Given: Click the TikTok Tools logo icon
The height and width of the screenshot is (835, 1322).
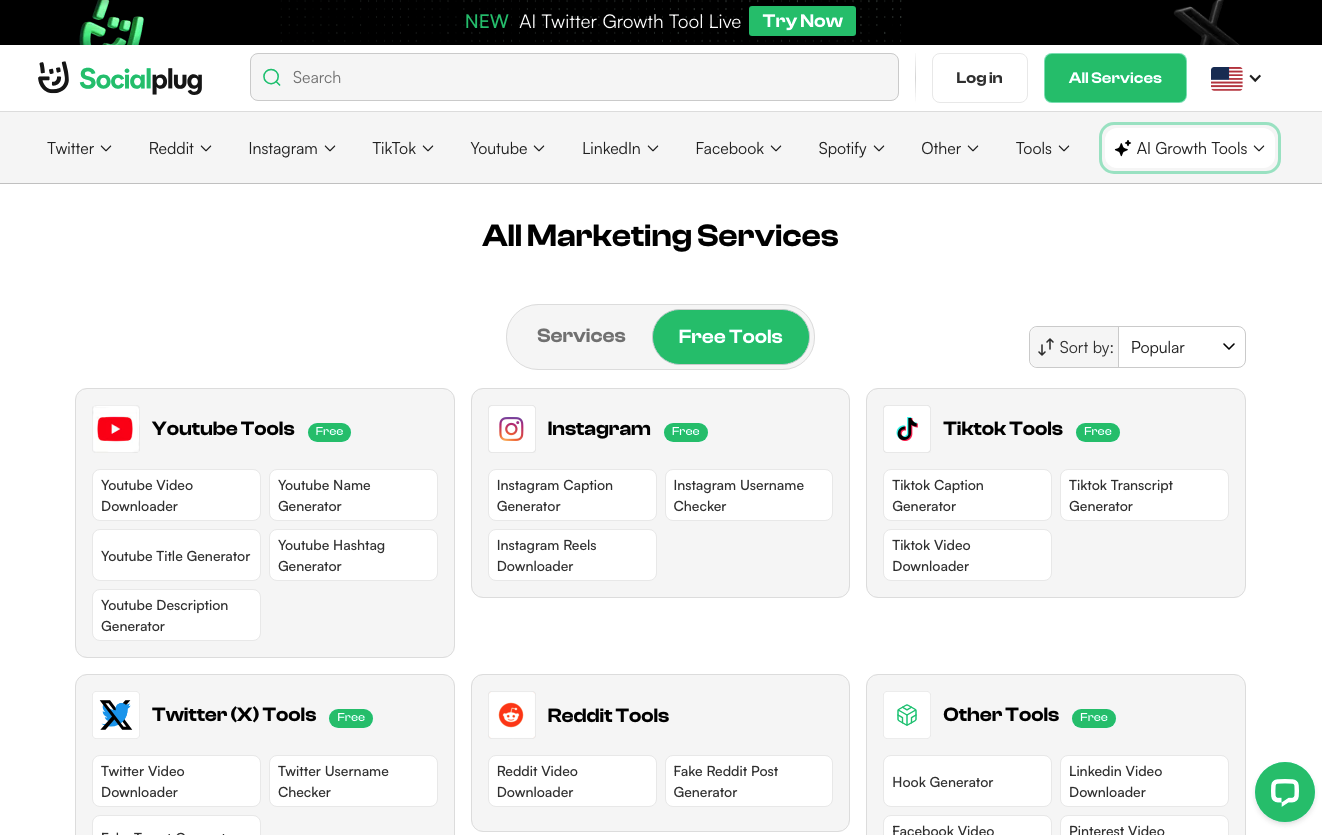Looking at the screenshot, I should (x=907, y=429).
